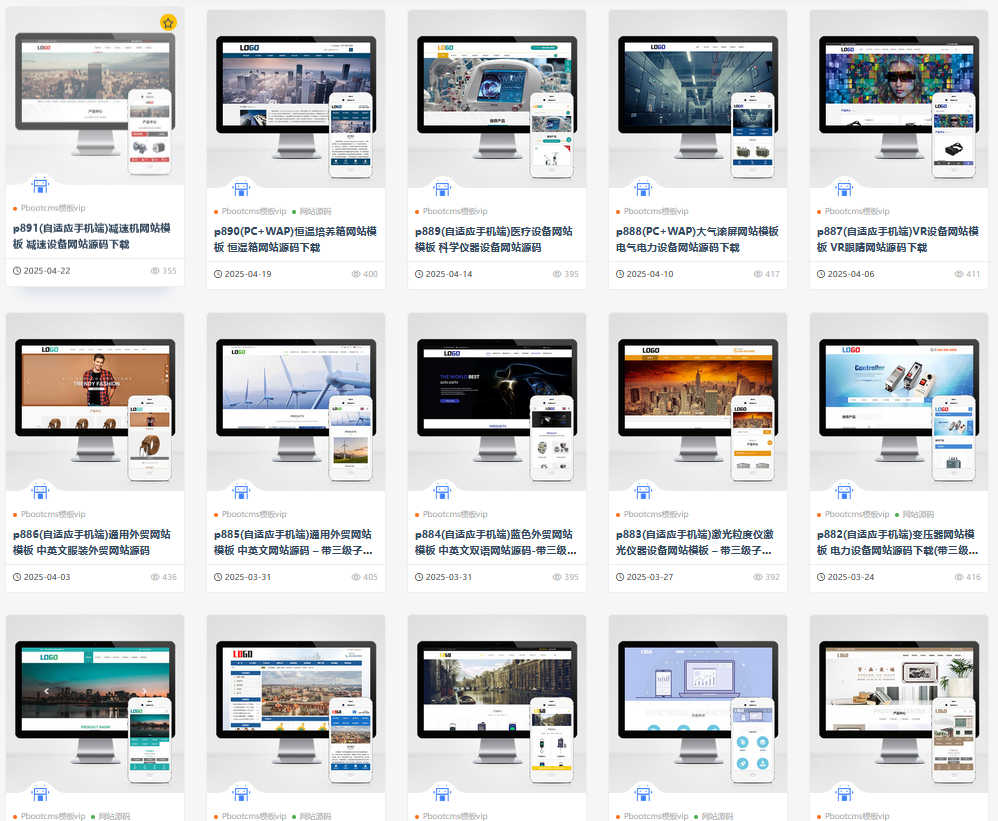998x821 pixels.
Task: Click the eye views icon beside 395 on the p889 card
Action: click(557, 274)
